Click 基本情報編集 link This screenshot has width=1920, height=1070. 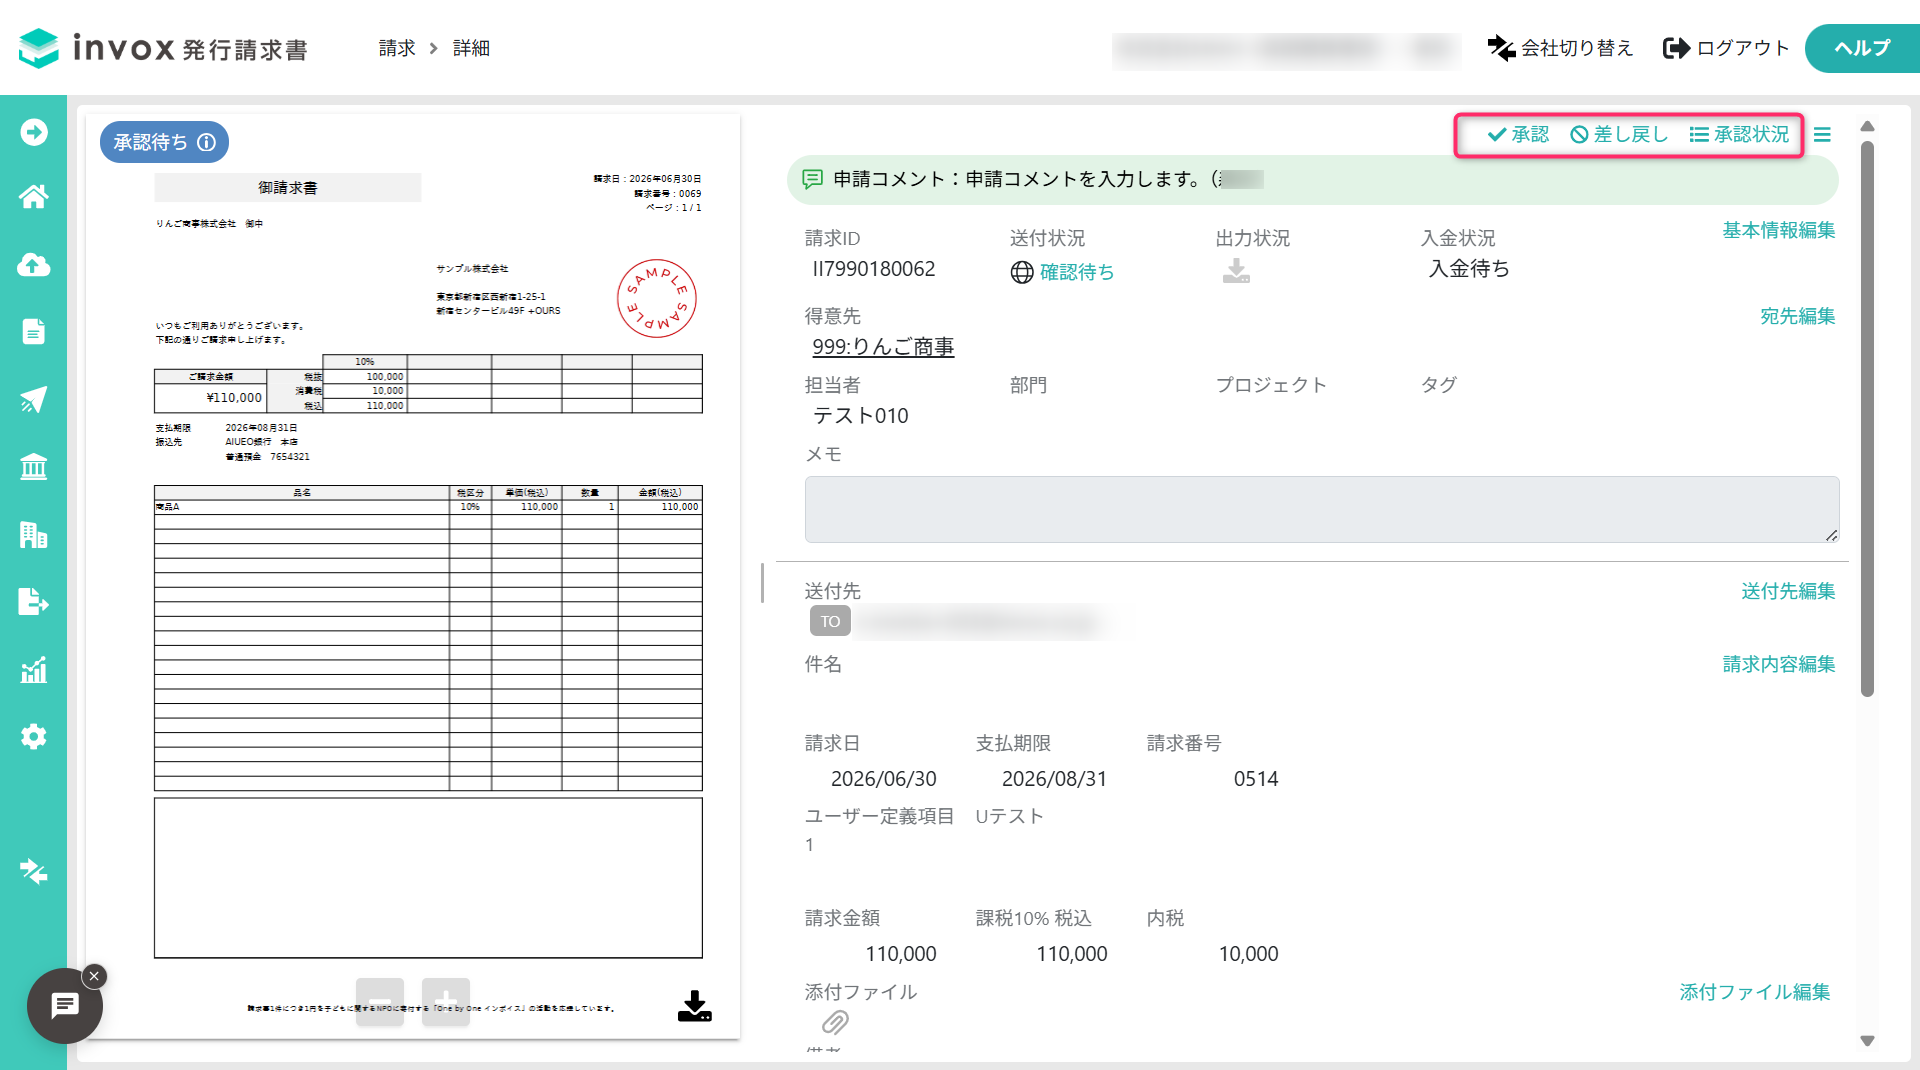point(1778,231)
